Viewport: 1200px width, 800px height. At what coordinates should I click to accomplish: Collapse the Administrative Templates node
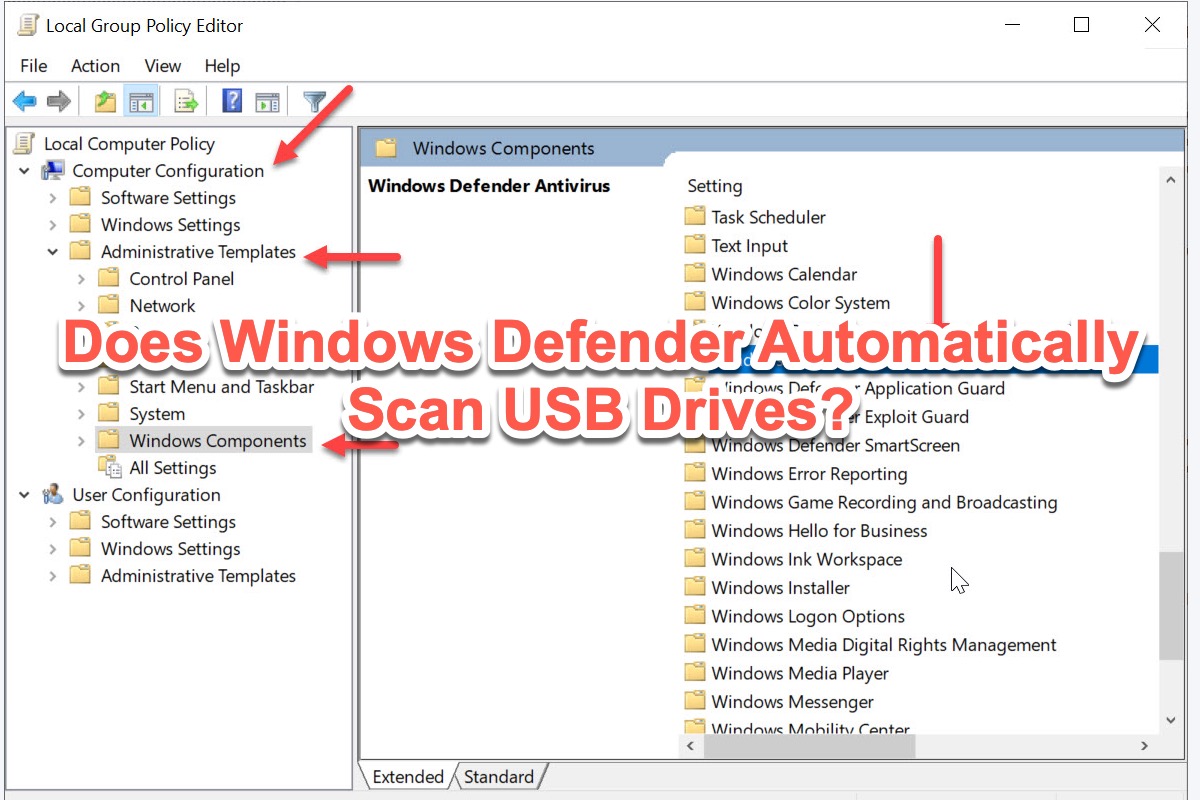(x=53, y=252)
